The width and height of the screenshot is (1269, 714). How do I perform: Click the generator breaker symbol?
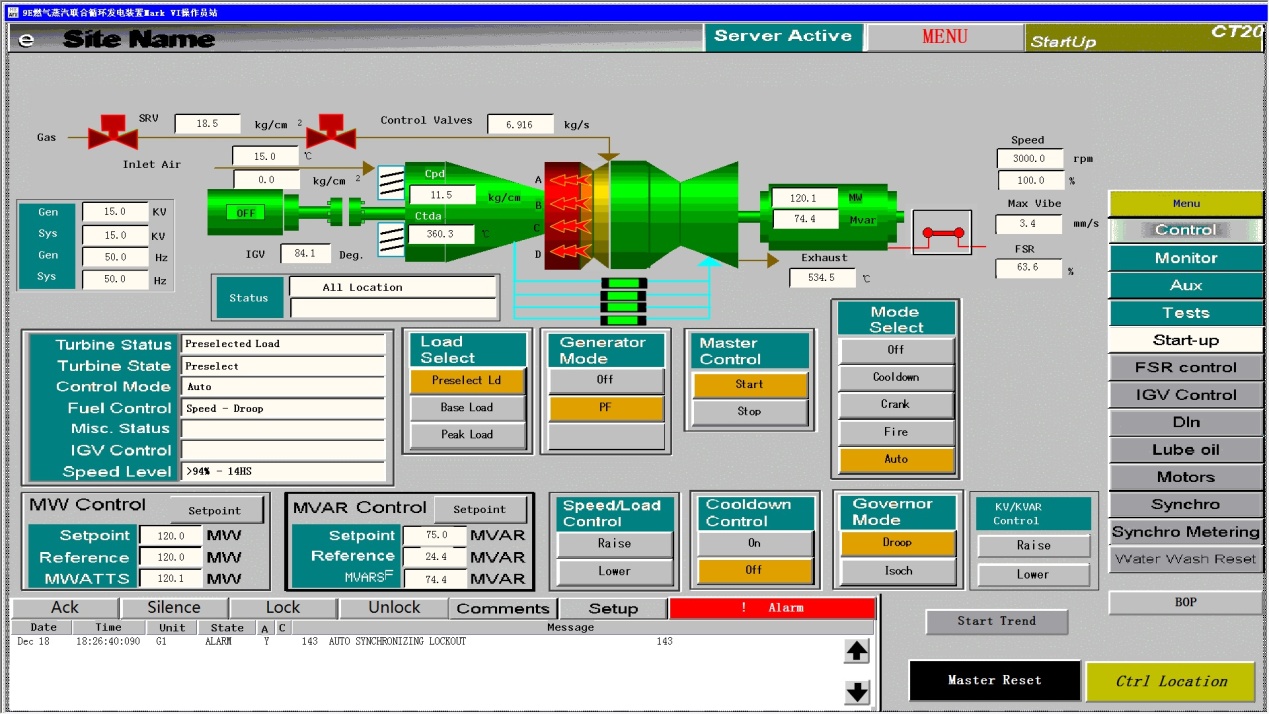click(941, 233)
